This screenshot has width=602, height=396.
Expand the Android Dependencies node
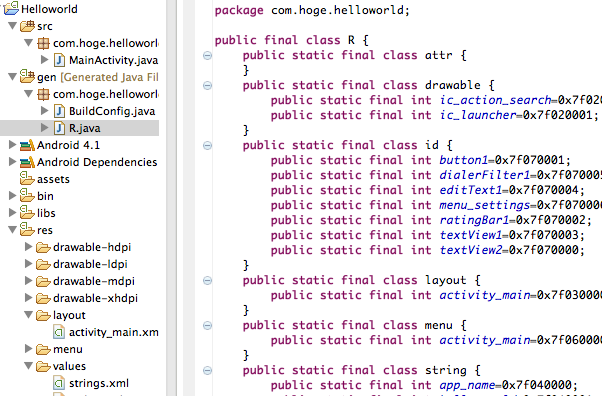[12, 161]
